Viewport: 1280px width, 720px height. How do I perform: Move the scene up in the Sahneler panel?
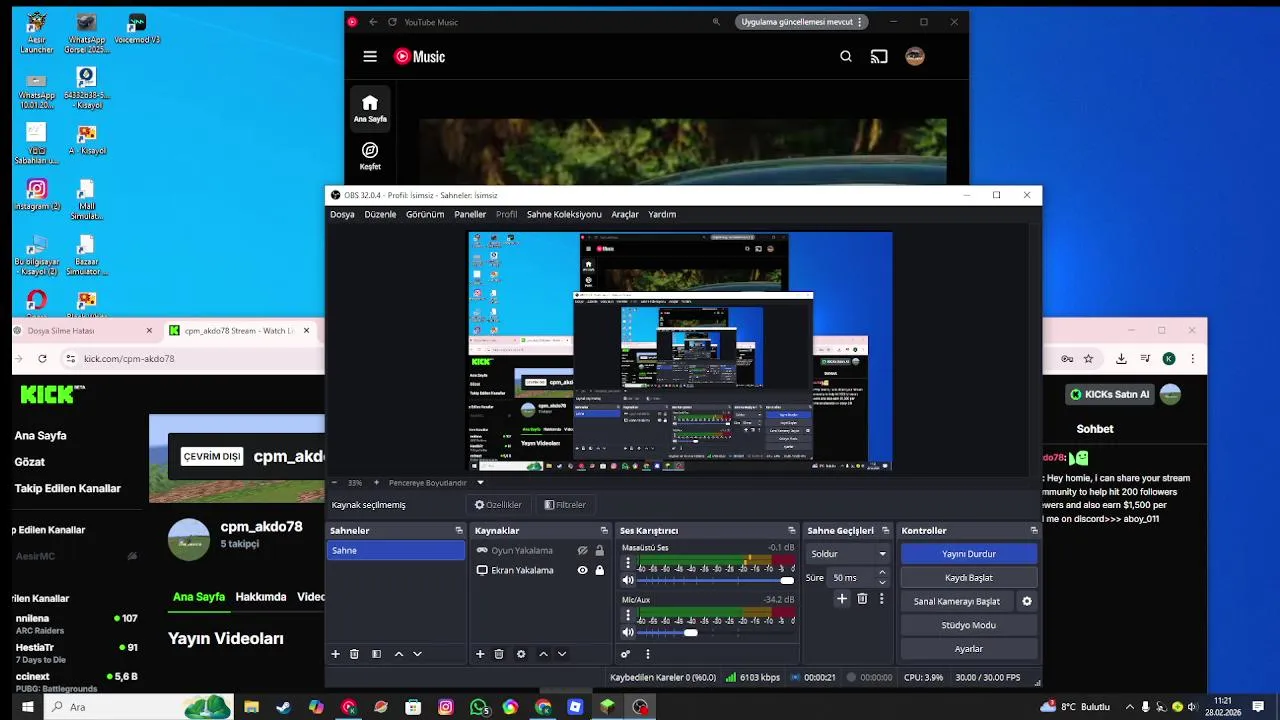[x=399, y=654]
